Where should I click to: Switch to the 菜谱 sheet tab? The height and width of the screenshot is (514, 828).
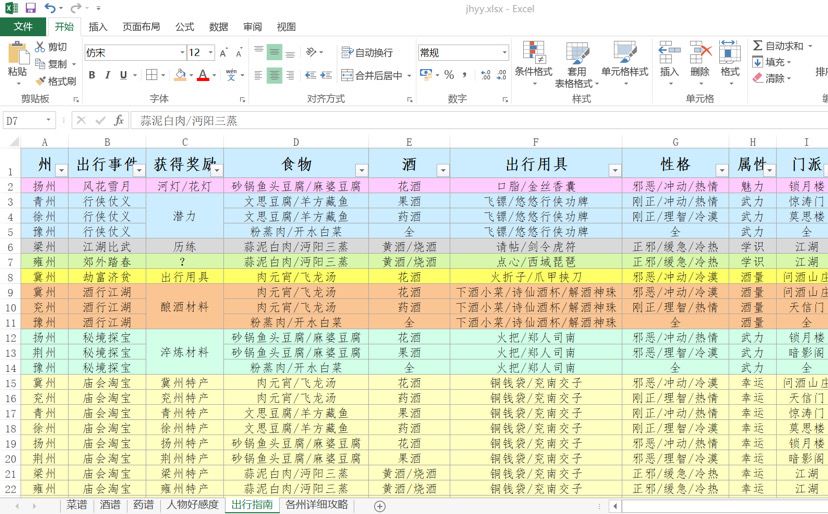click(77, 504)
